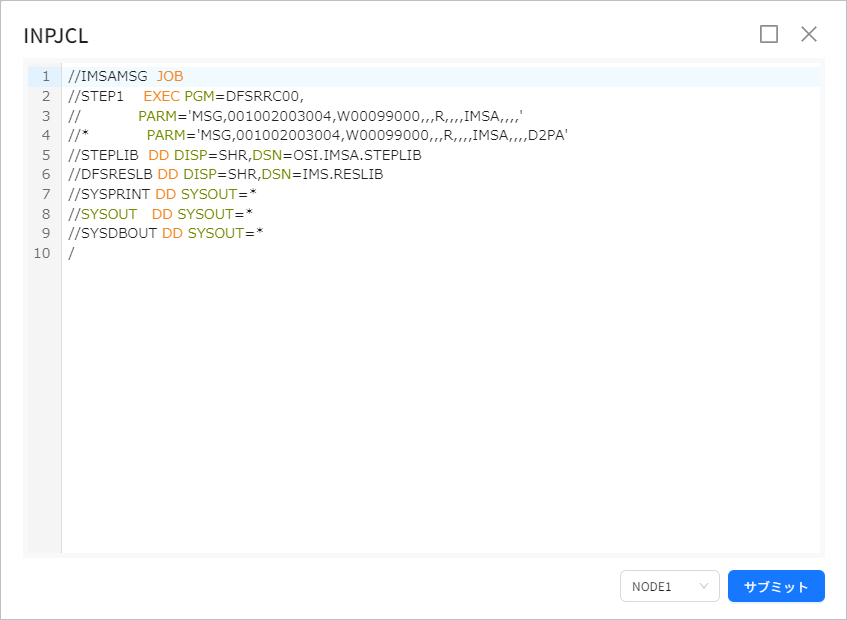
Task: Click line number 1 in the gutter
Action: [x=45, y=75]
